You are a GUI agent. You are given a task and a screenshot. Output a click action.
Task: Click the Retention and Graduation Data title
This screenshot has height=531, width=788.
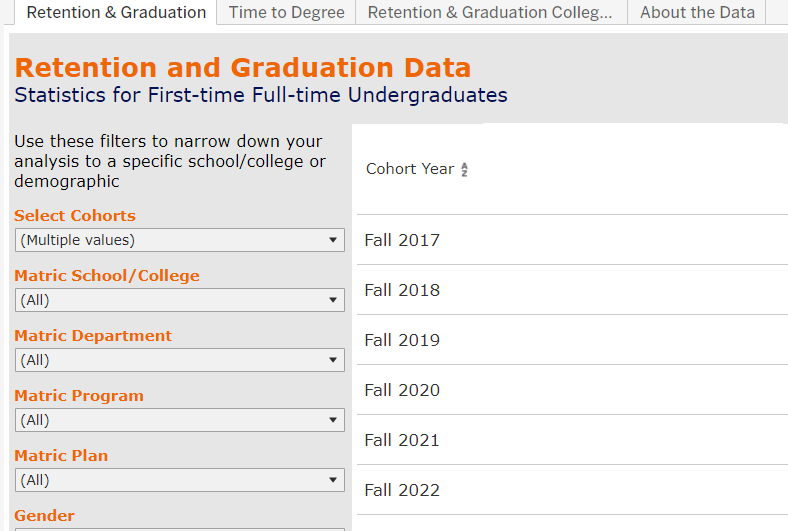(x=243, y=68)
